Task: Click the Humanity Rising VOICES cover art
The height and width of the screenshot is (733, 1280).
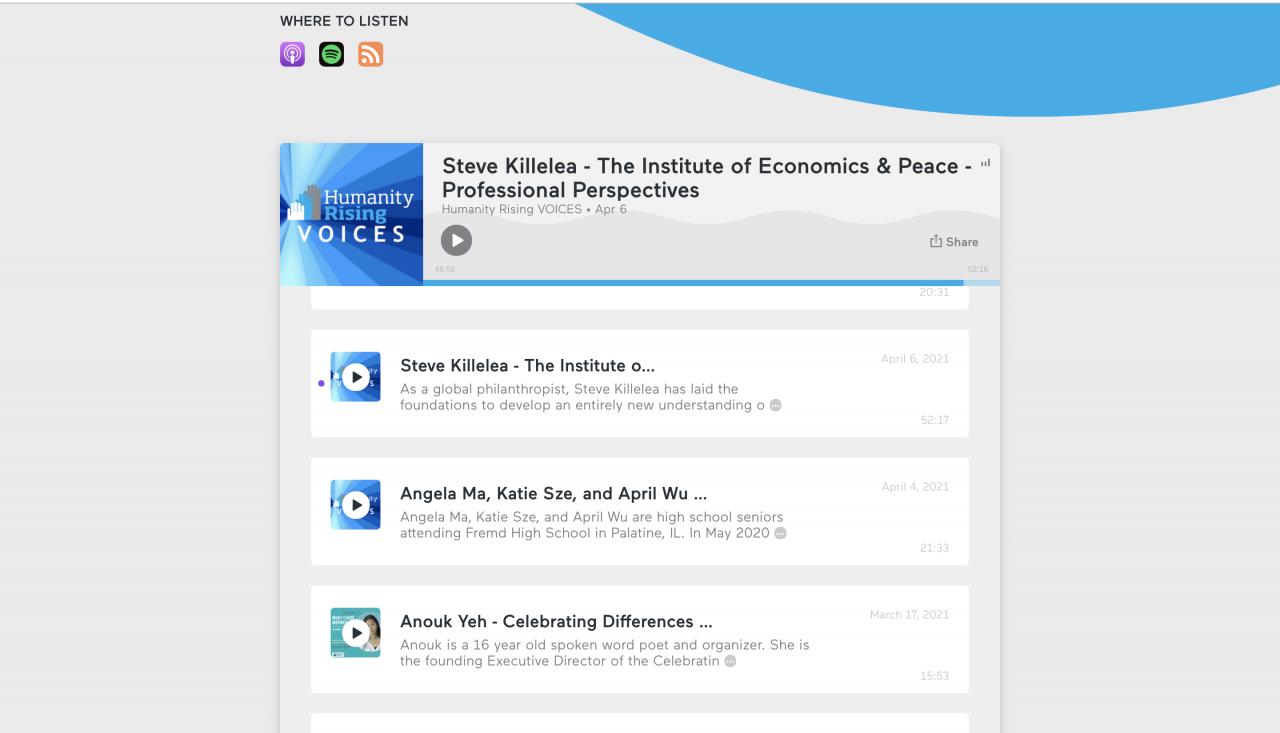Action: [351, 214]
